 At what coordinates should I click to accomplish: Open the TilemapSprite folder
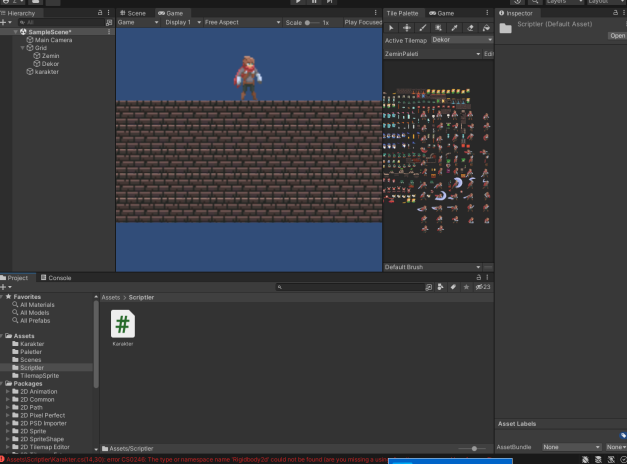tap(40, 376)
